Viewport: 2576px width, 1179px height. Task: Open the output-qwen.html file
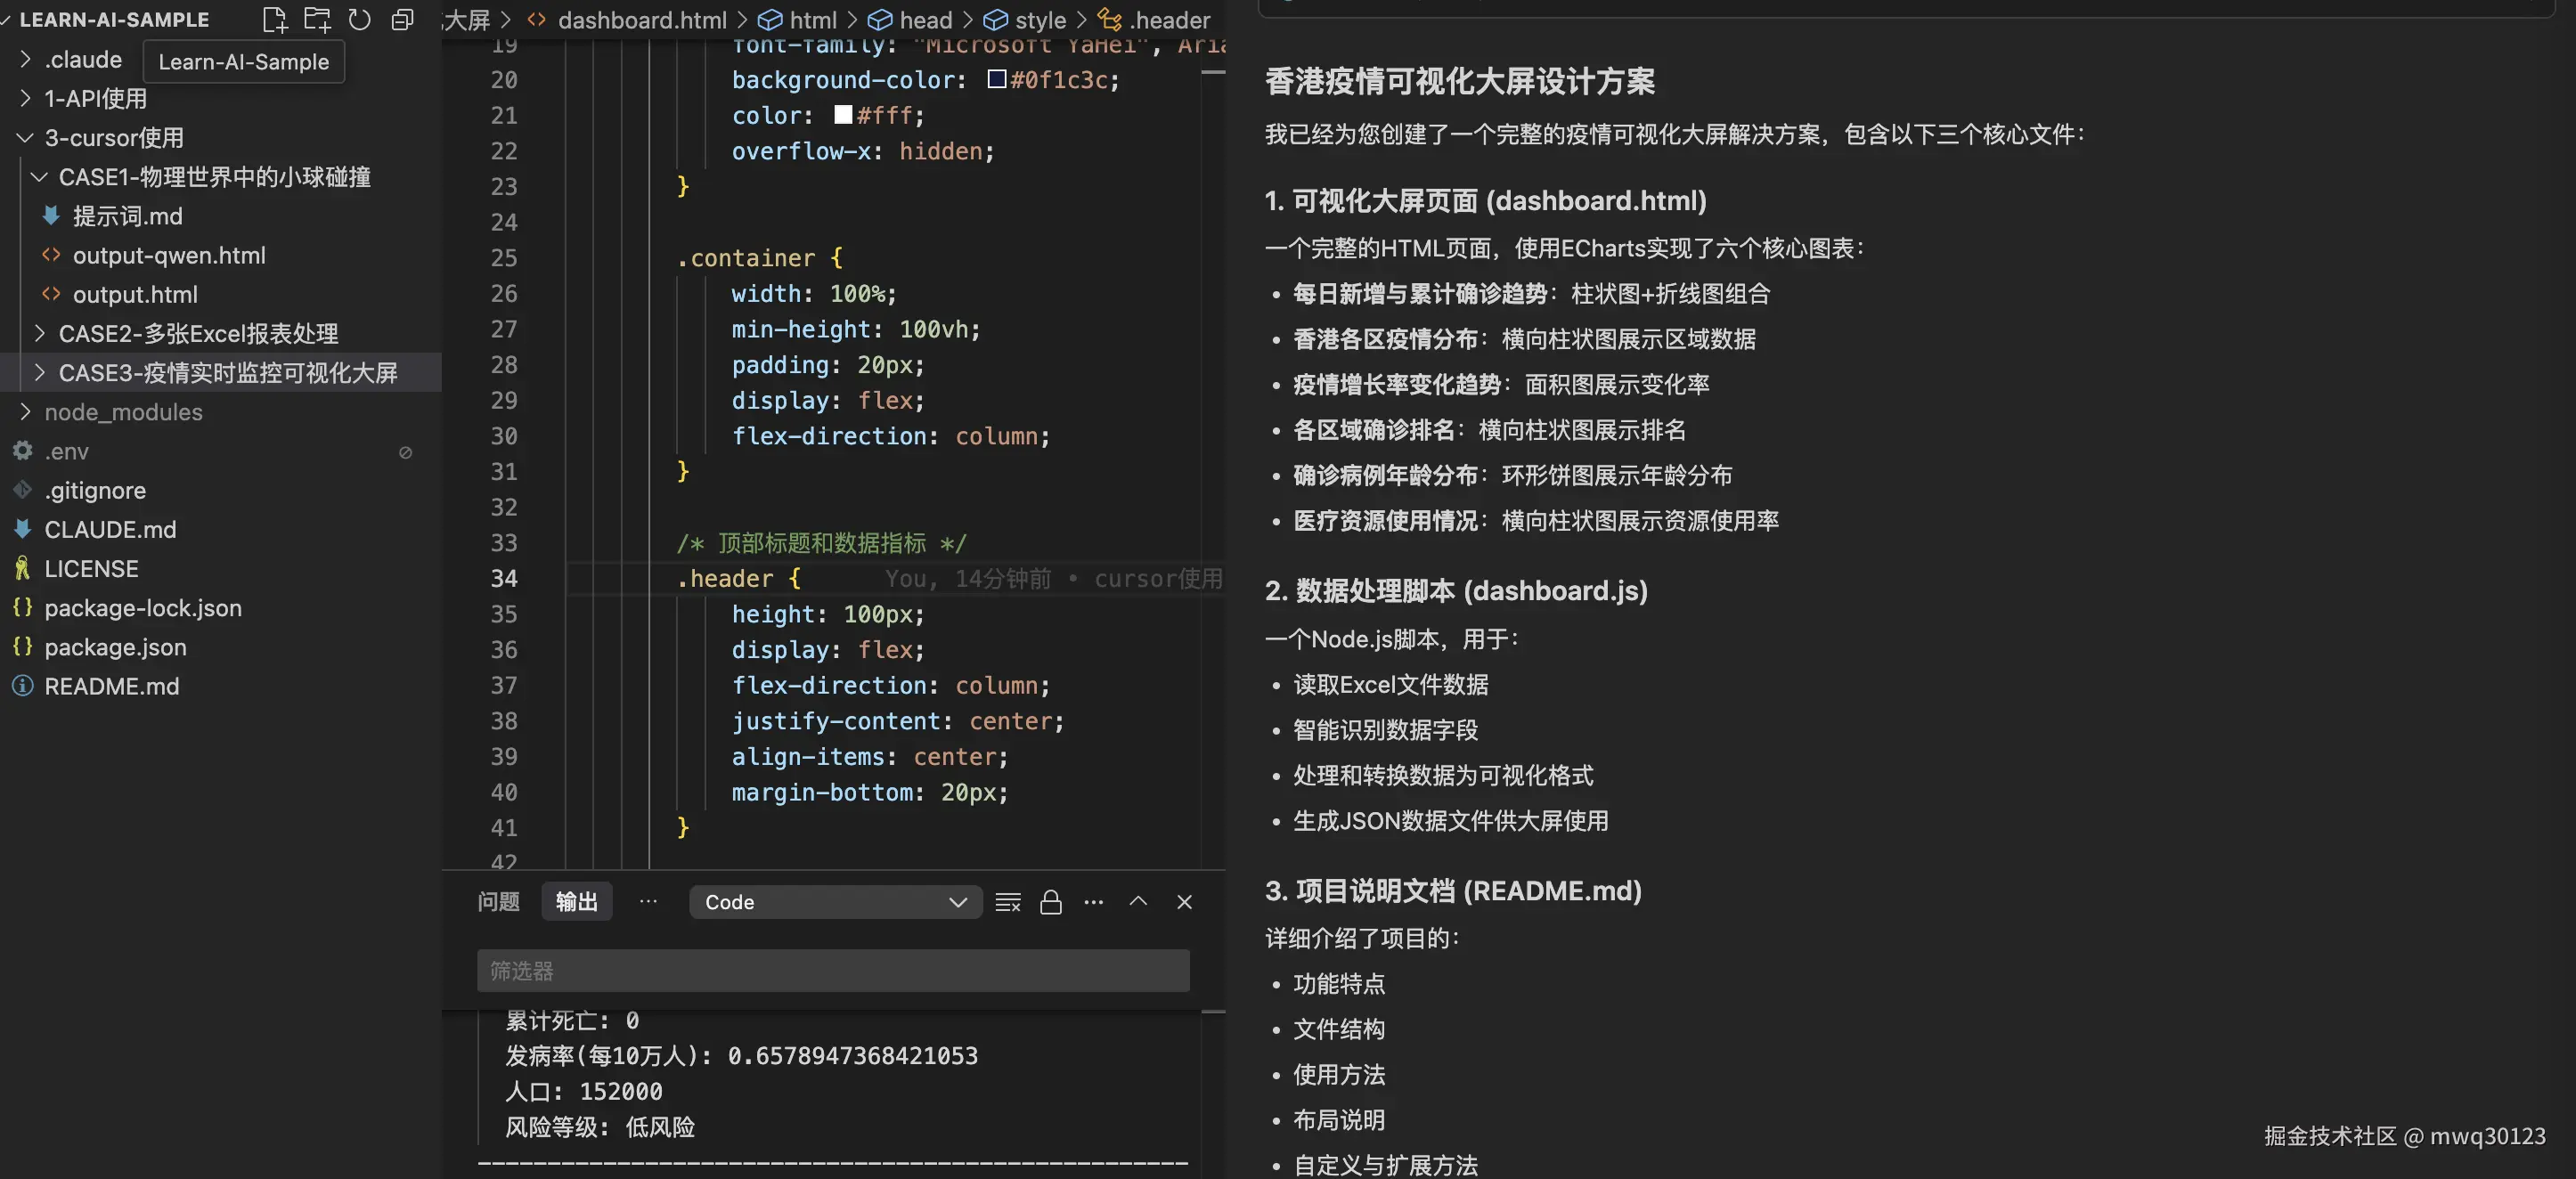pos(169,255)
